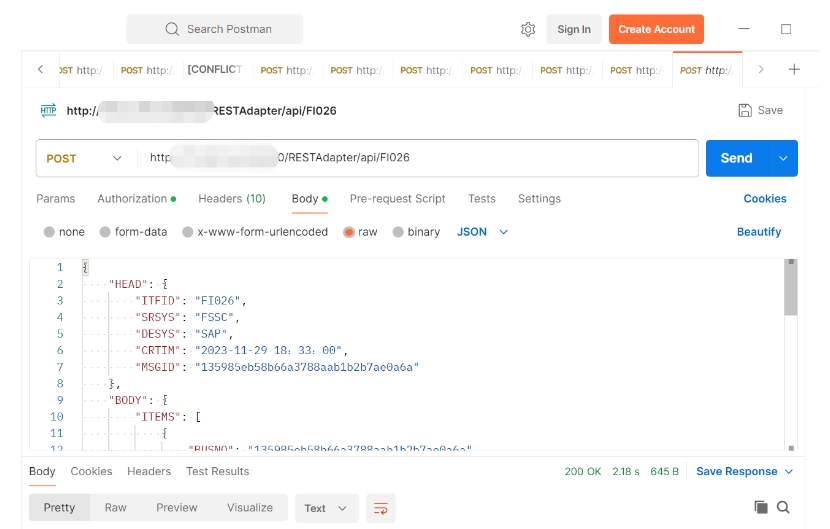
Task: Open the Save Response dropdown
Action: coord(745,472)
